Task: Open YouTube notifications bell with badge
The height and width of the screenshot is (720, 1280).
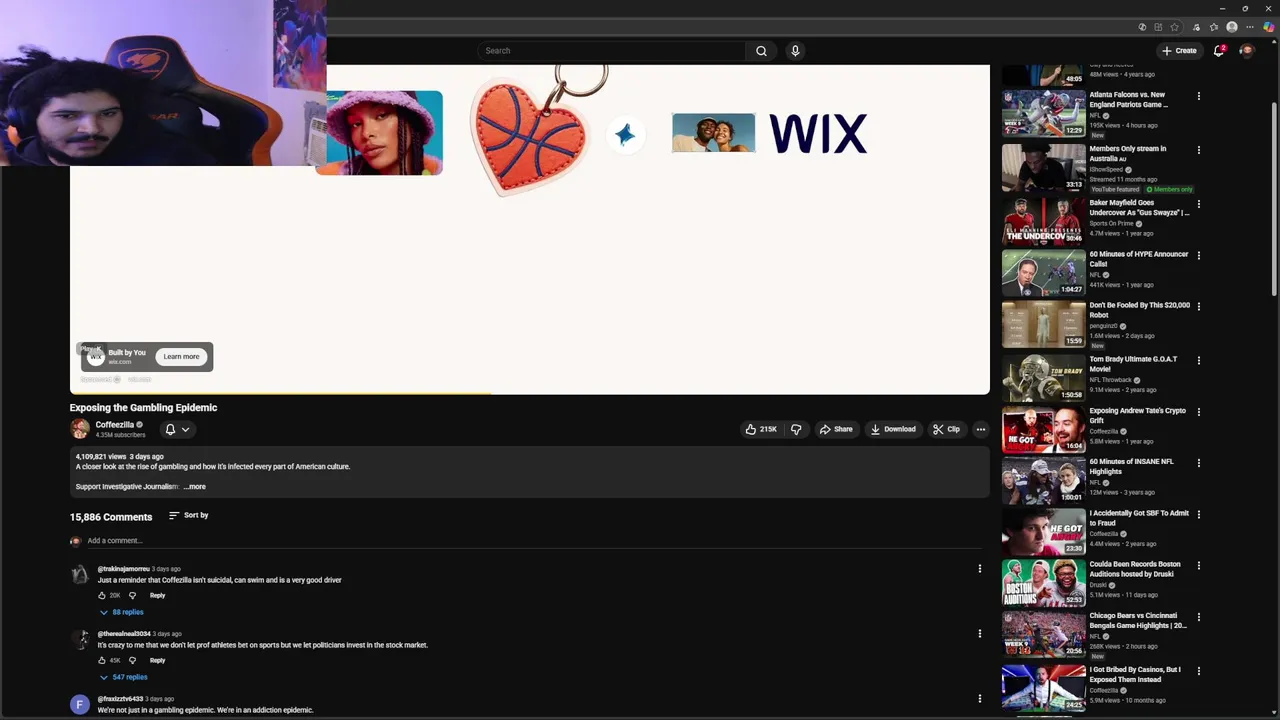Action: click(1219, 51)
